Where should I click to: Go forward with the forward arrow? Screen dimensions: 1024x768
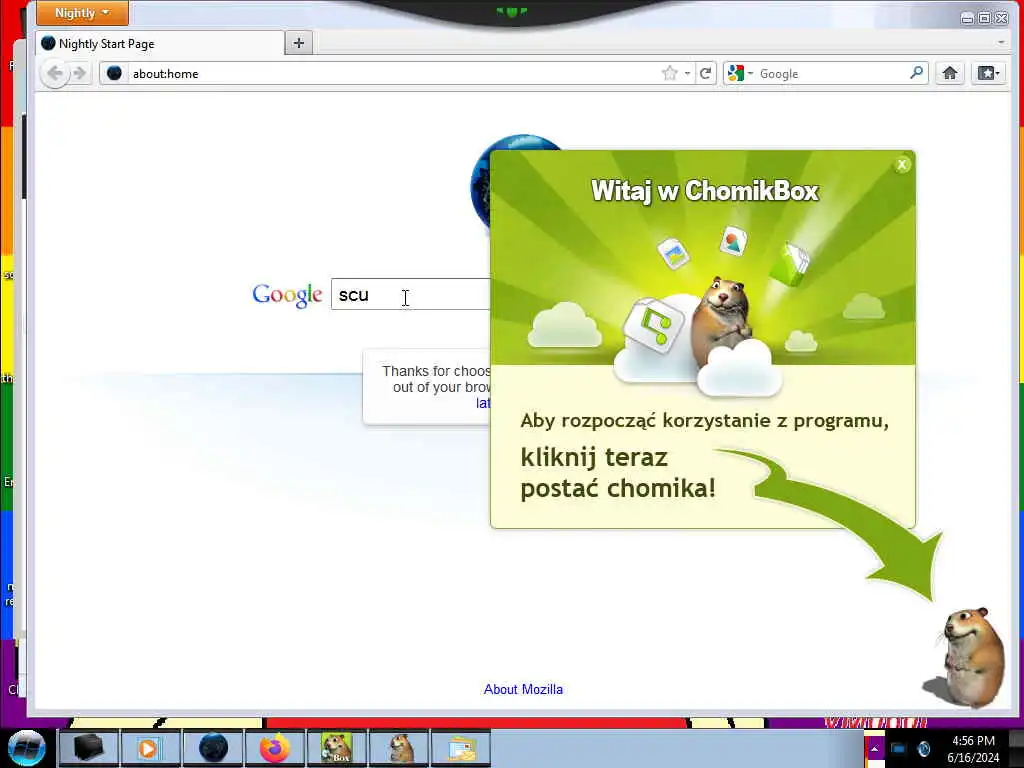[x=80, y=73]
